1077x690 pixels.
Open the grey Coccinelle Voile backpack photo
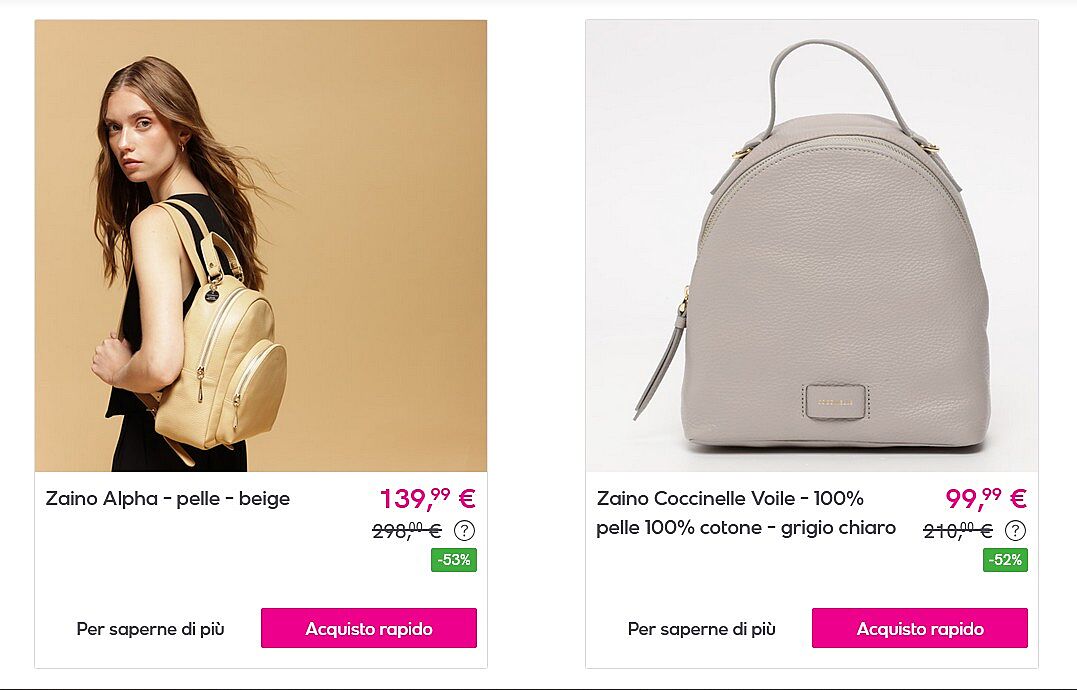(812, 246)
